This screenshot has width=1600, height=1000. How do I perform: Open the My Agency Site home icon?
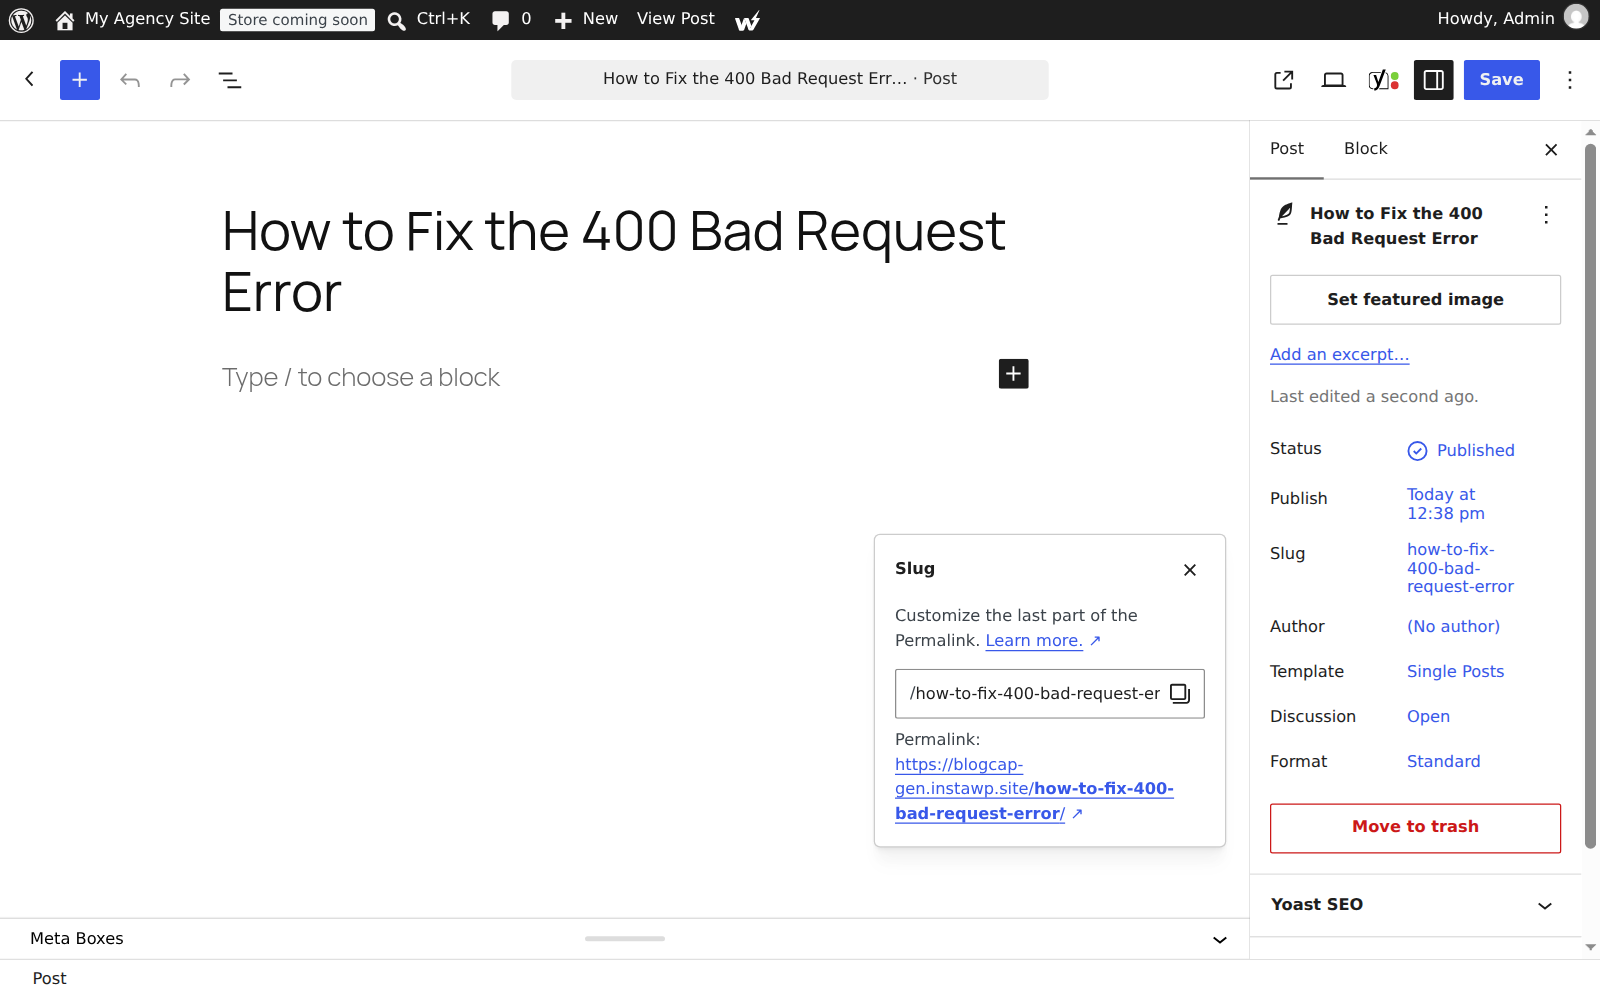click(65, 20)
